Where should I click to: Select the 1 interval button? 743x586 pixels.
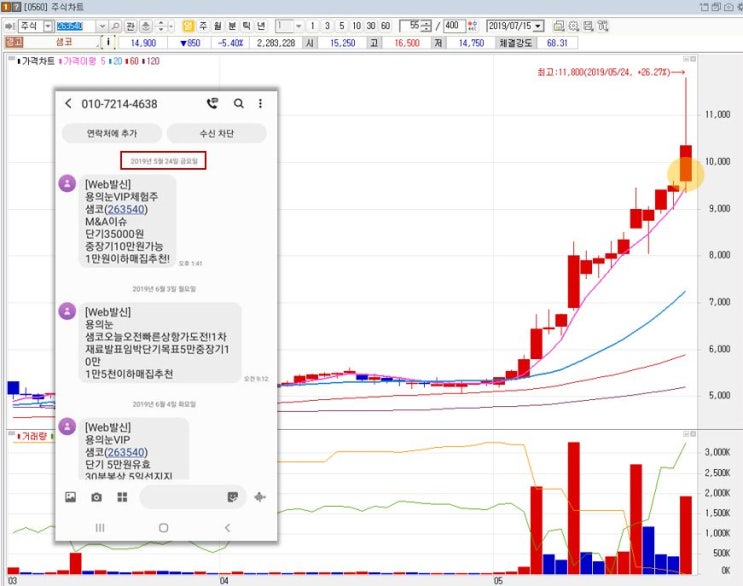312,26
